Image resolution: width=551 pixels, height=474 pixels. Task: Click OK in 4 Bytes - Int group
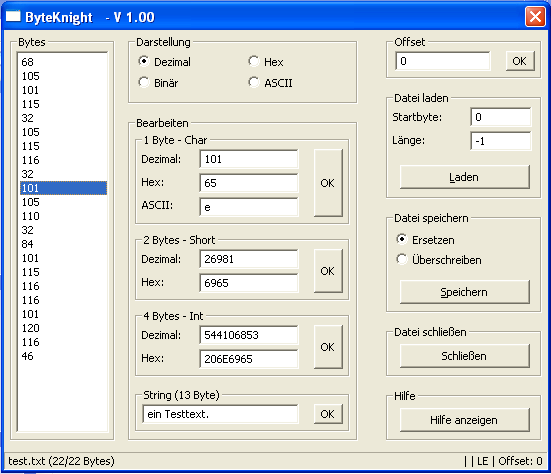(328, 347)
